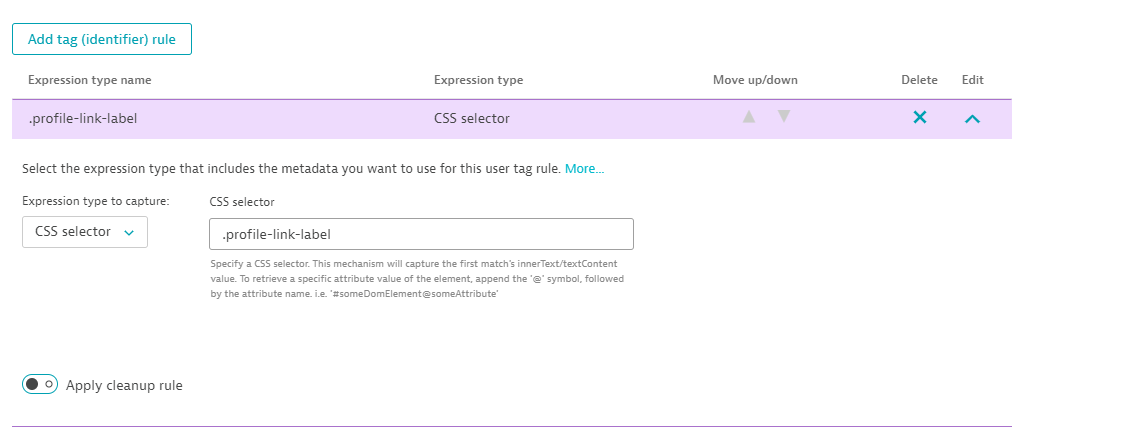Click the Edit column header
The image size is (1122, 429).
(972, 80)
